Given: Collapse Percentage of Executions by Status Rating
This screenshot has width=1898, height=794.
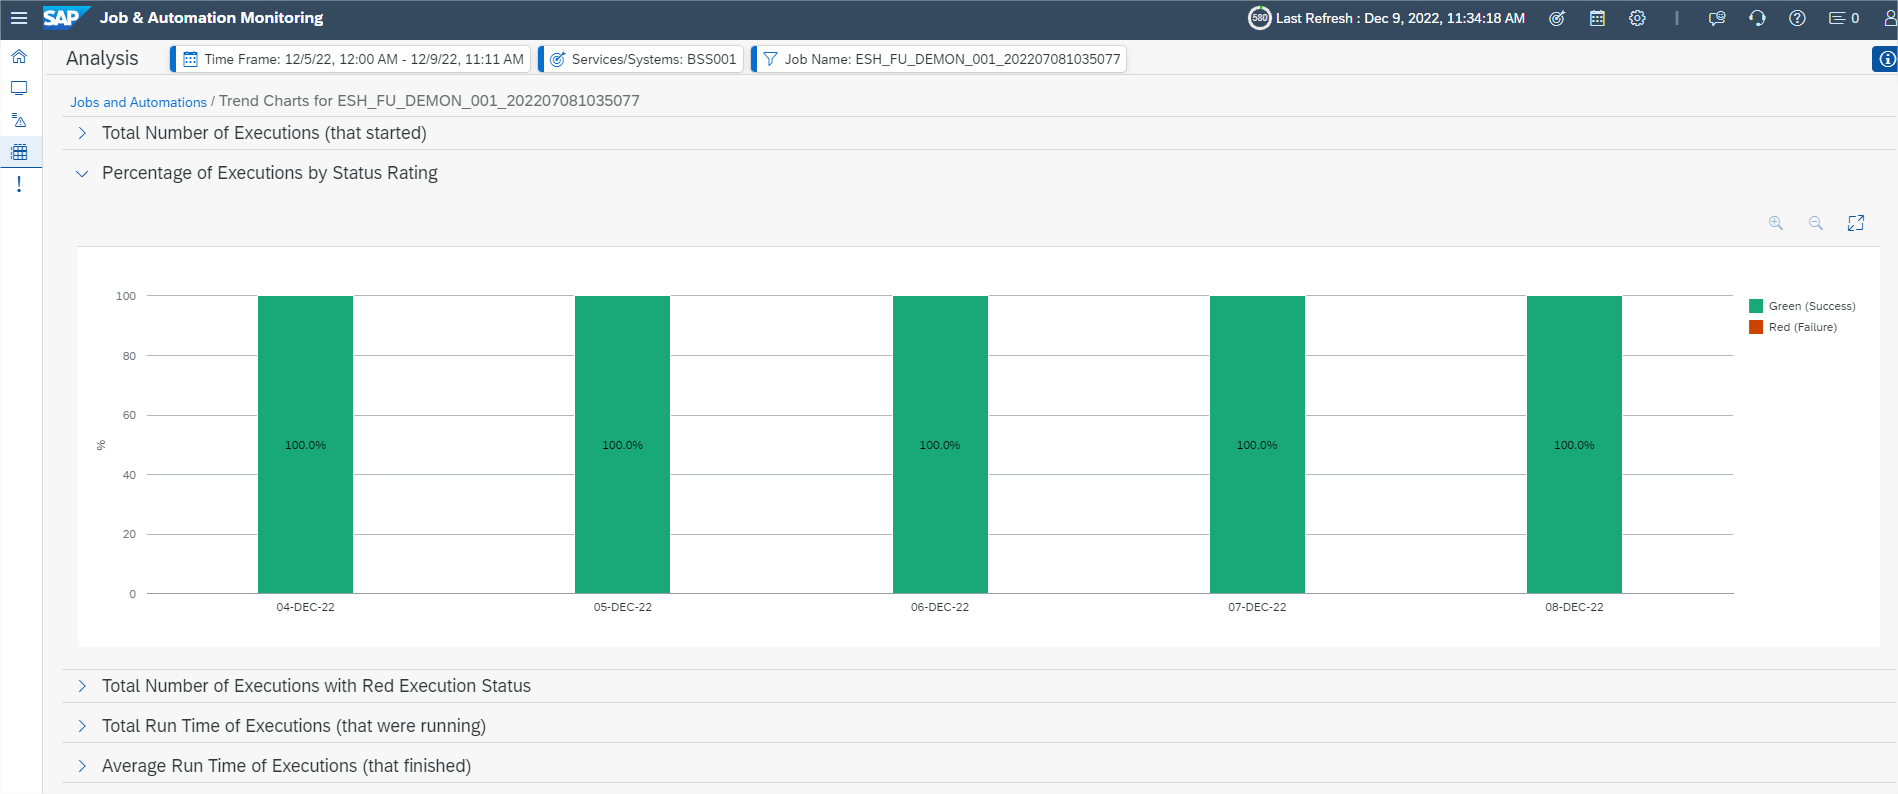Looking at the screenshot, I should click(x=269, y=173).
